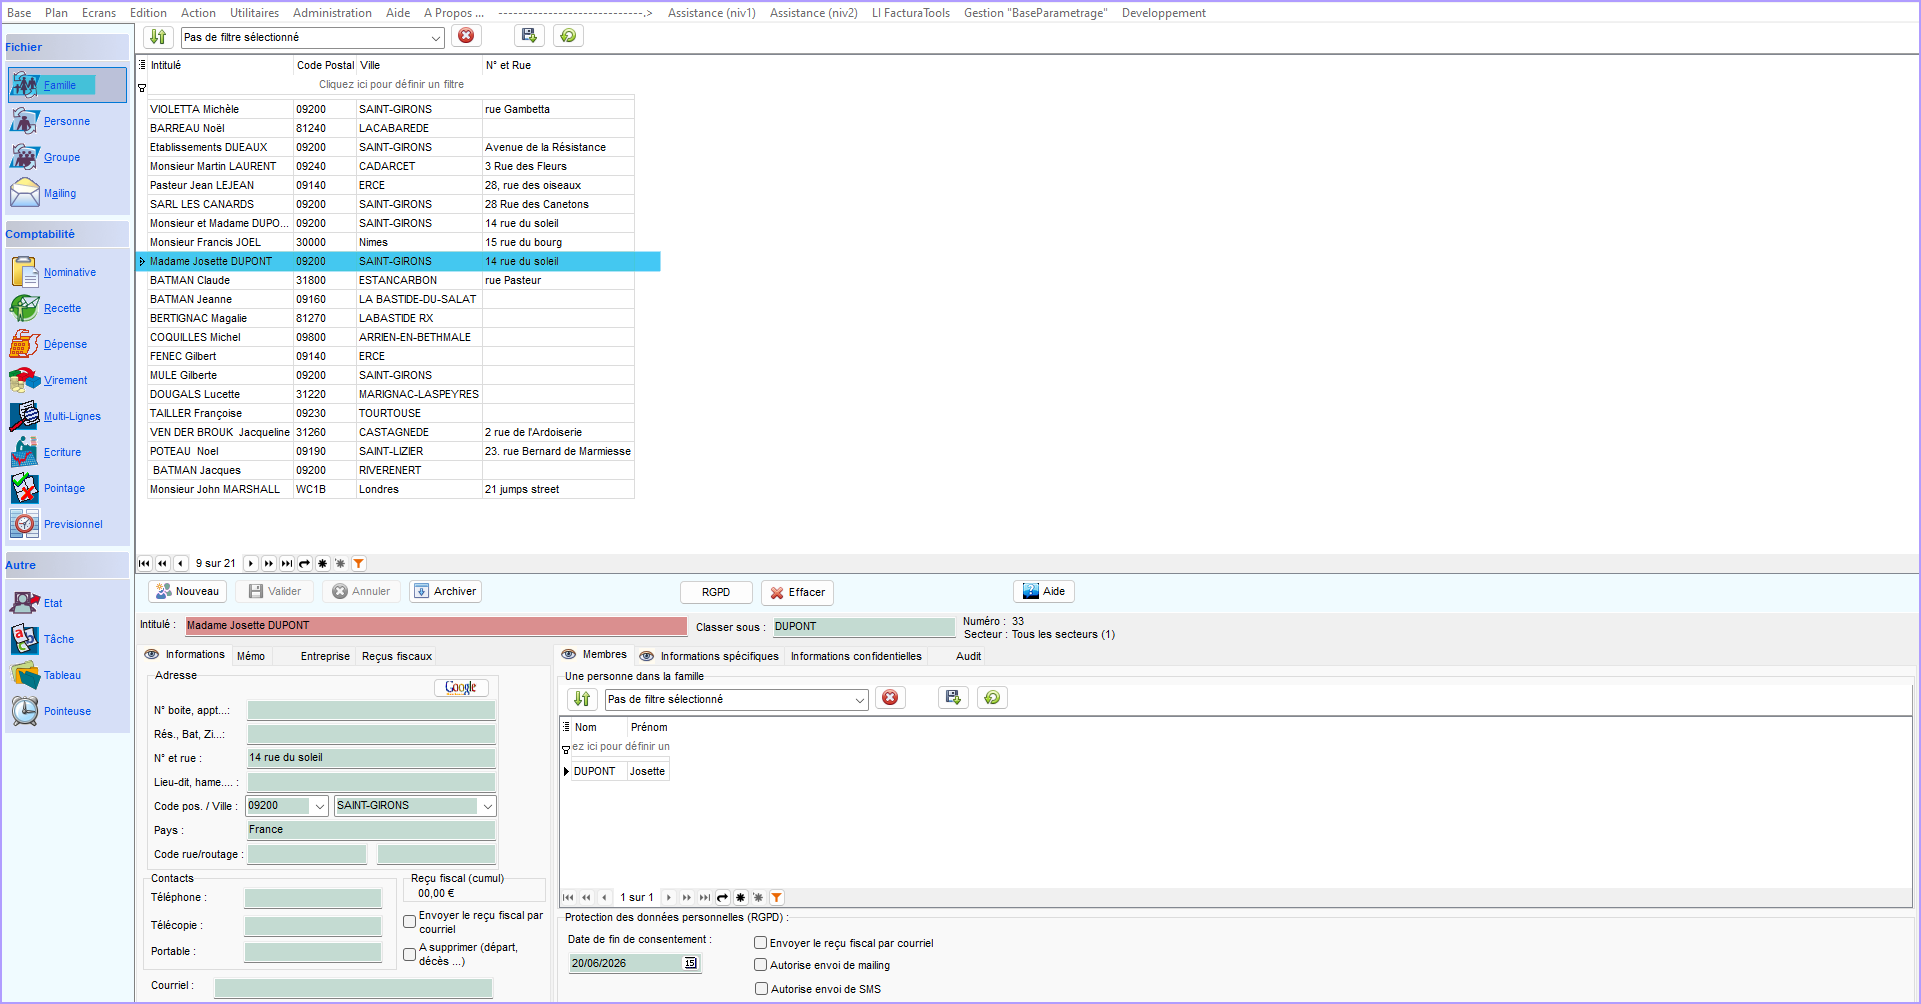Open the Dépense sidebar icon
This screenshot has height=1004, width=1921.
click(x=25, y=344)
